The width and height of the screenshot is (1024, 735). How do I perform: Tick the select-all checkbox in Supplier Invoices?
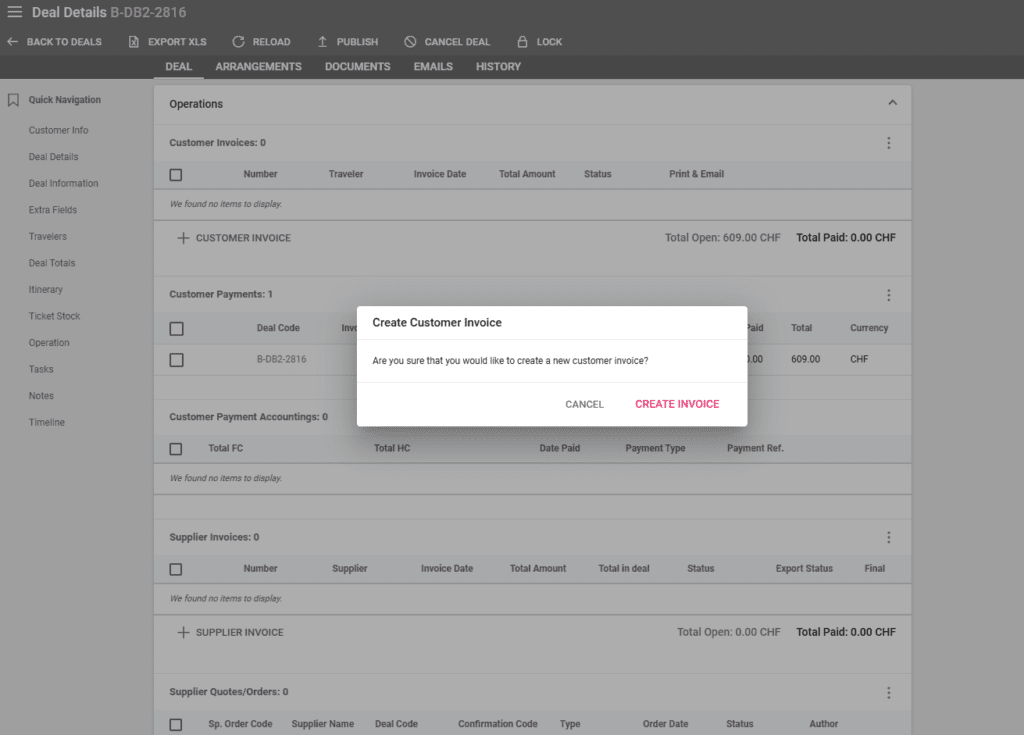coord(176,568)
